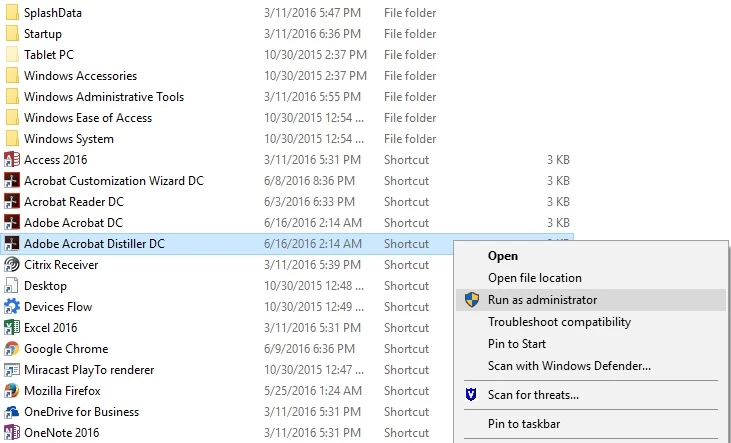Click the Google Chrome icon

click(x=12, y=348)
